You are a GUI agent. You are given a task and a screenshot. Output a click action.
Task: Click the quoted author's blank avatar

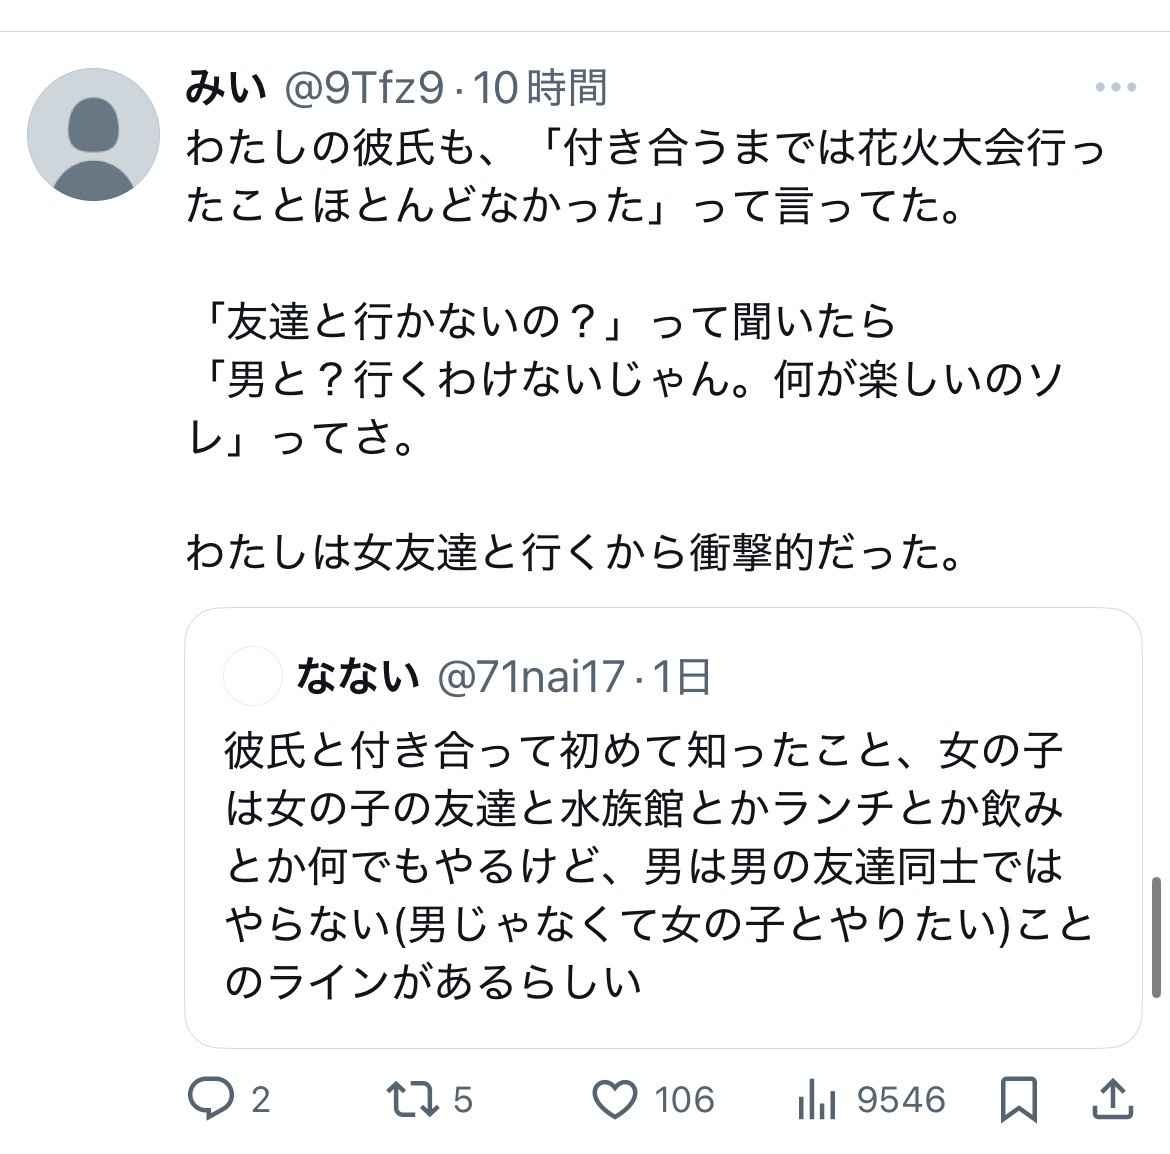[253, 677]
